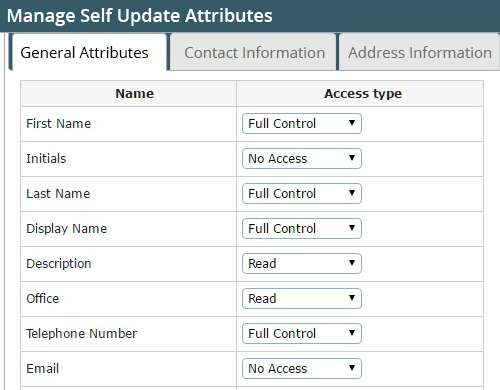Viewport: 500px width, 390px height.
Task: Click the Email row label
Action: click(43, 369)
